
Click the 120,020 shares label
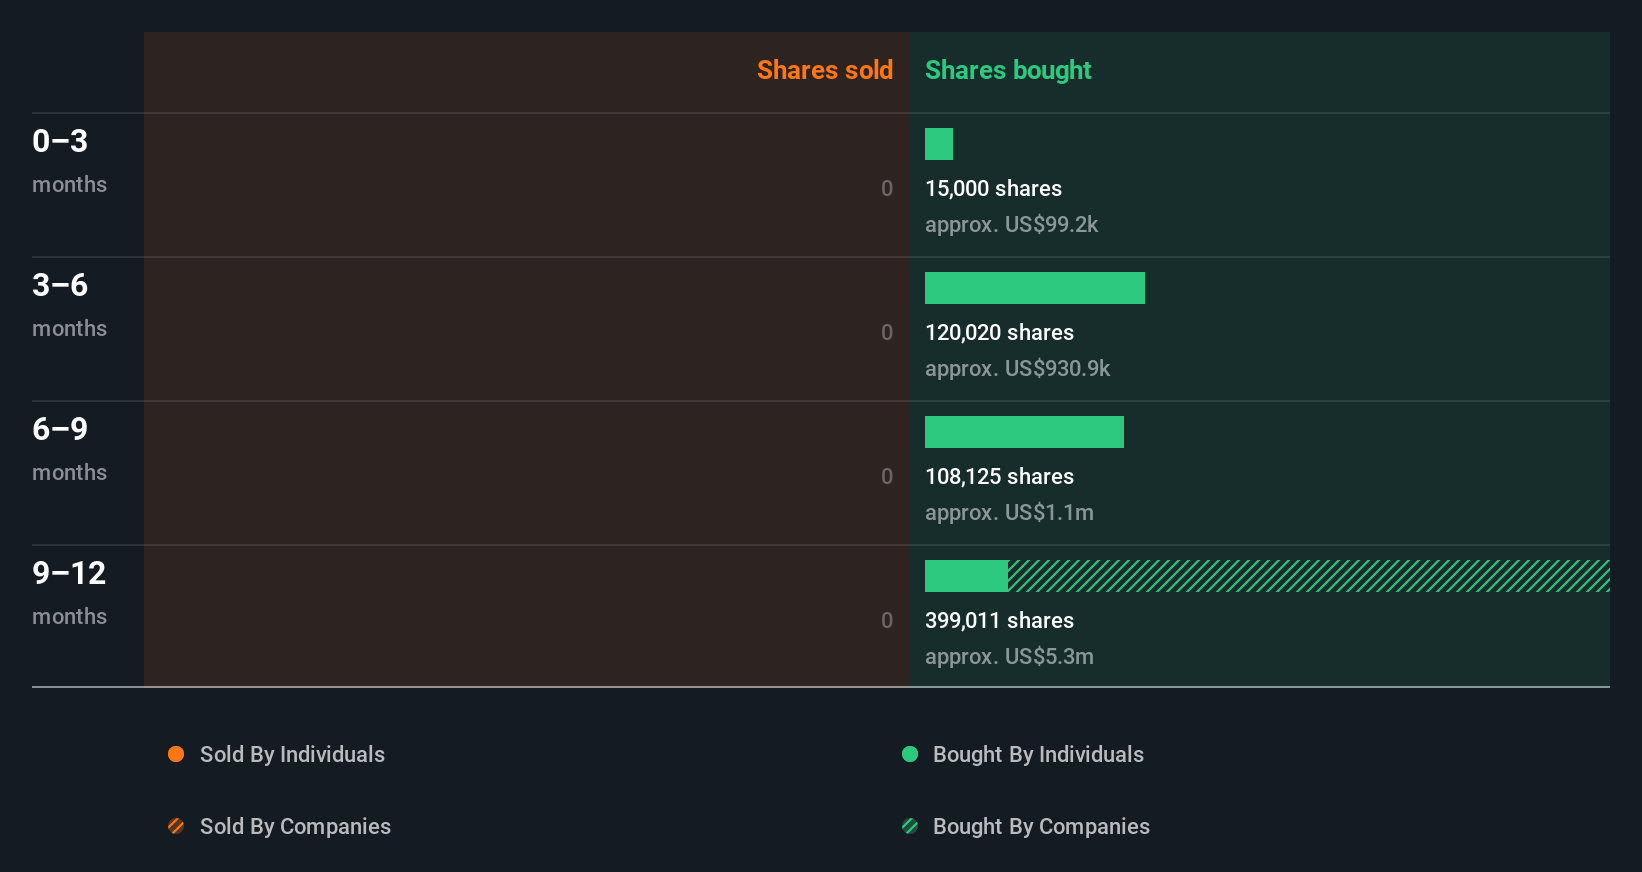point(999,332)
